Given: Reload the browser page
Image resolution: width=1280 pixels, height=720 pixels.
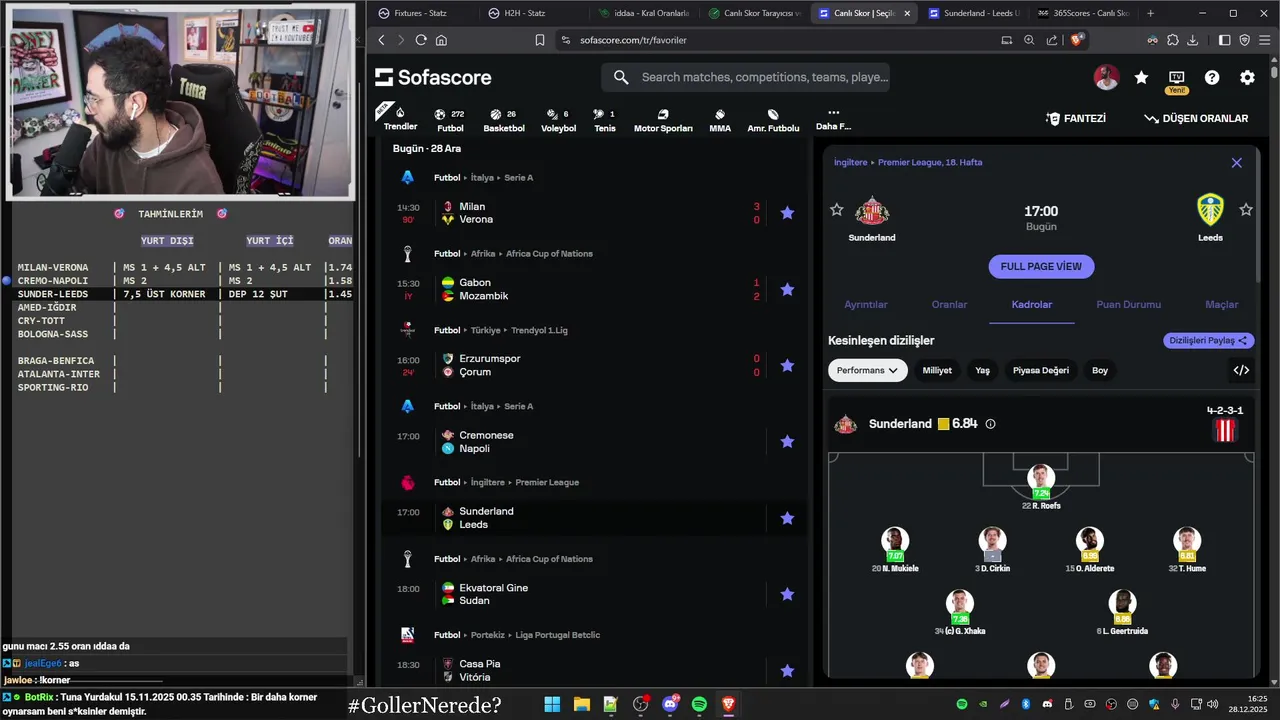Looking at the screenshot, I should [x=421, y=40].
